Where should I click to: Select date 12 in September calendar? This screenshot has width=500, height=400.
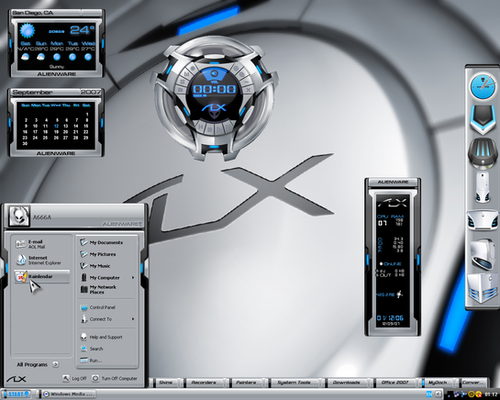pyautogui.click(x=56, y=126)
